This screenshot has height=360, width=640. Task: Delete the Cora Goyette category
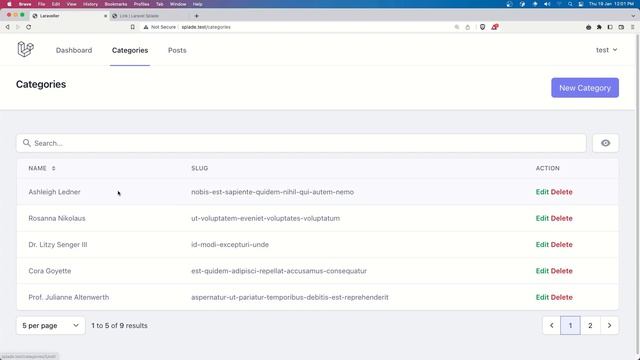[562, 271]
